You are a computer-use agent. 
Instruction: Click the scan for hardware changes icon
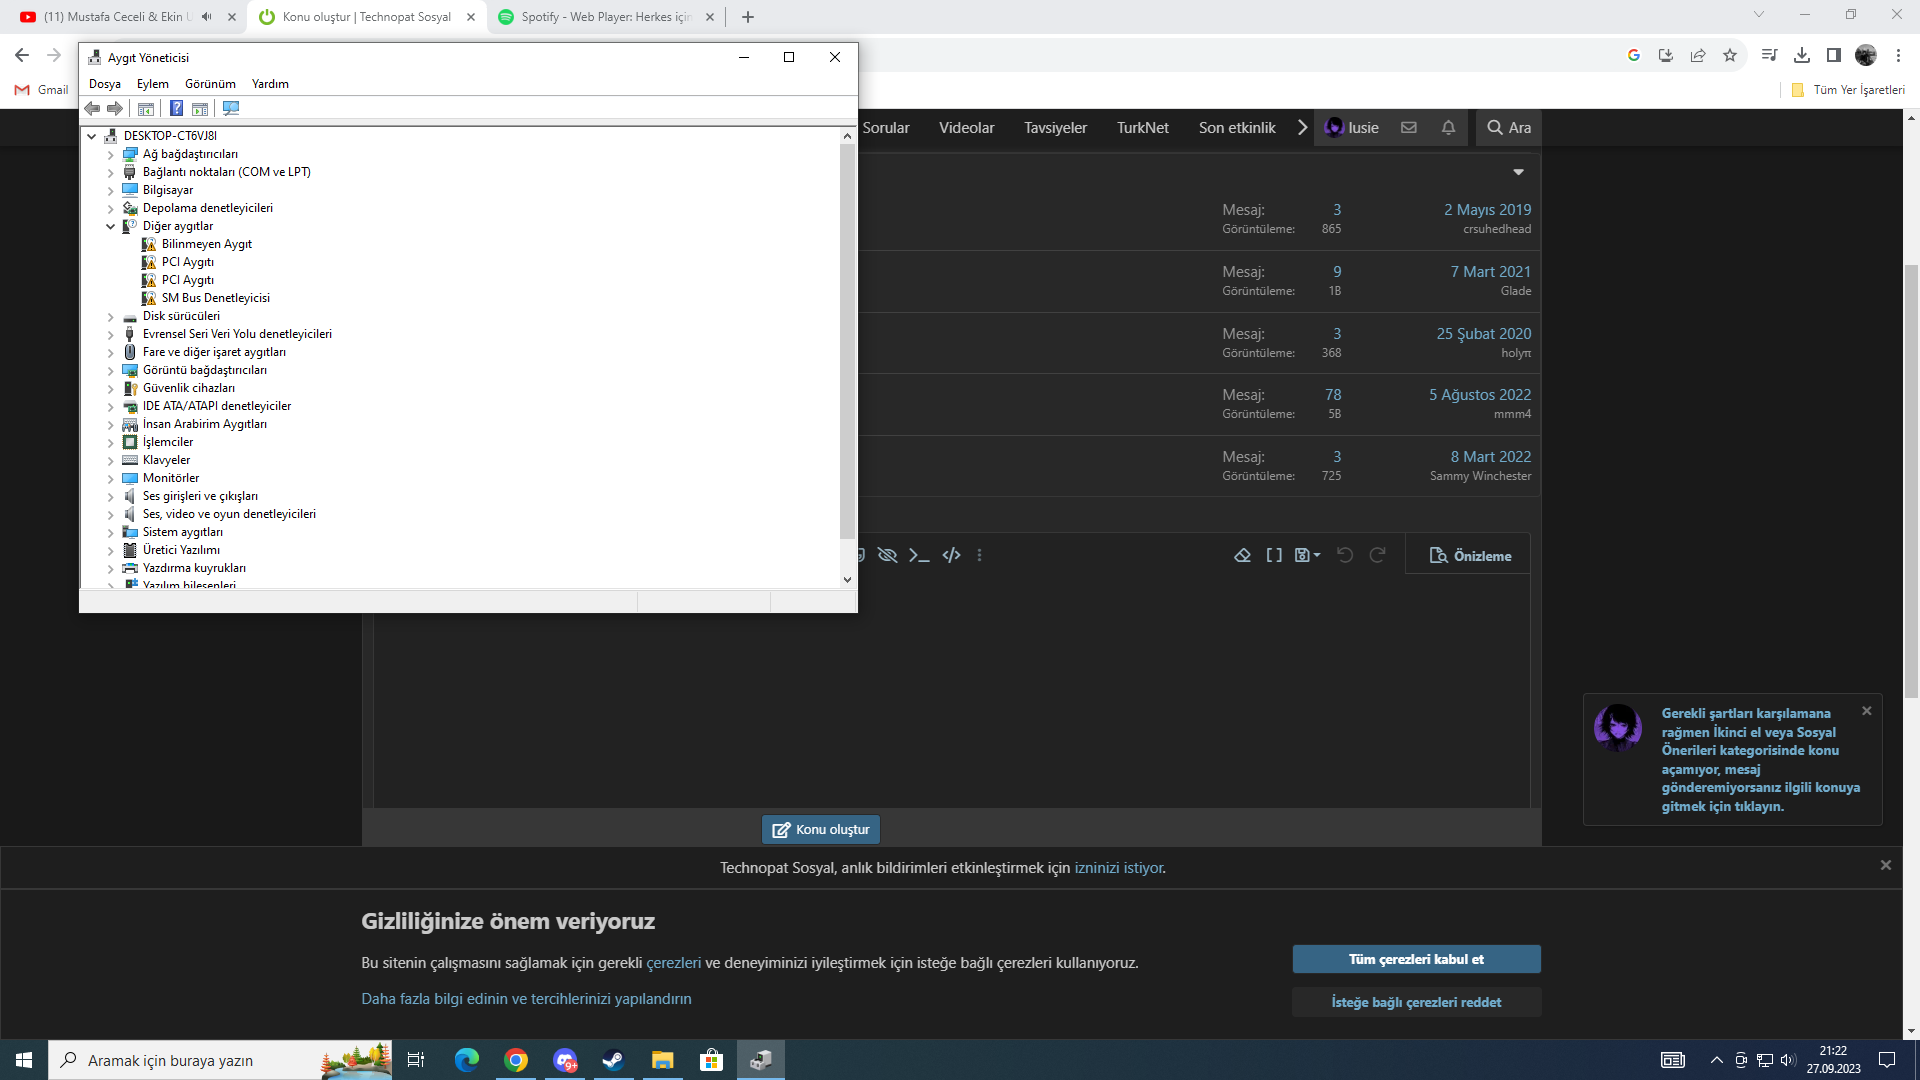click(x=231, y=108)
